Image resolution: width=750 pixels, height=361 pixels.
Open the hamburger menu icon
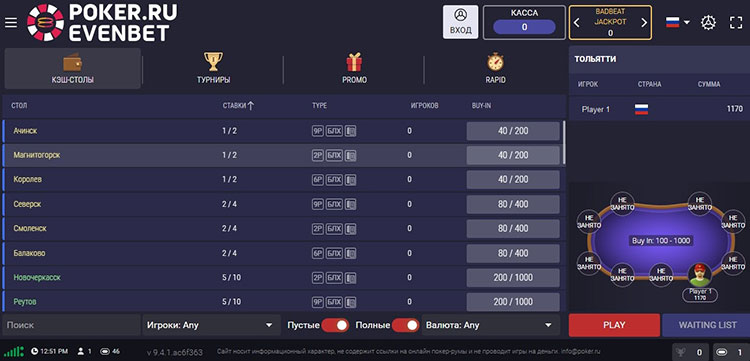(x=11, y=23)
